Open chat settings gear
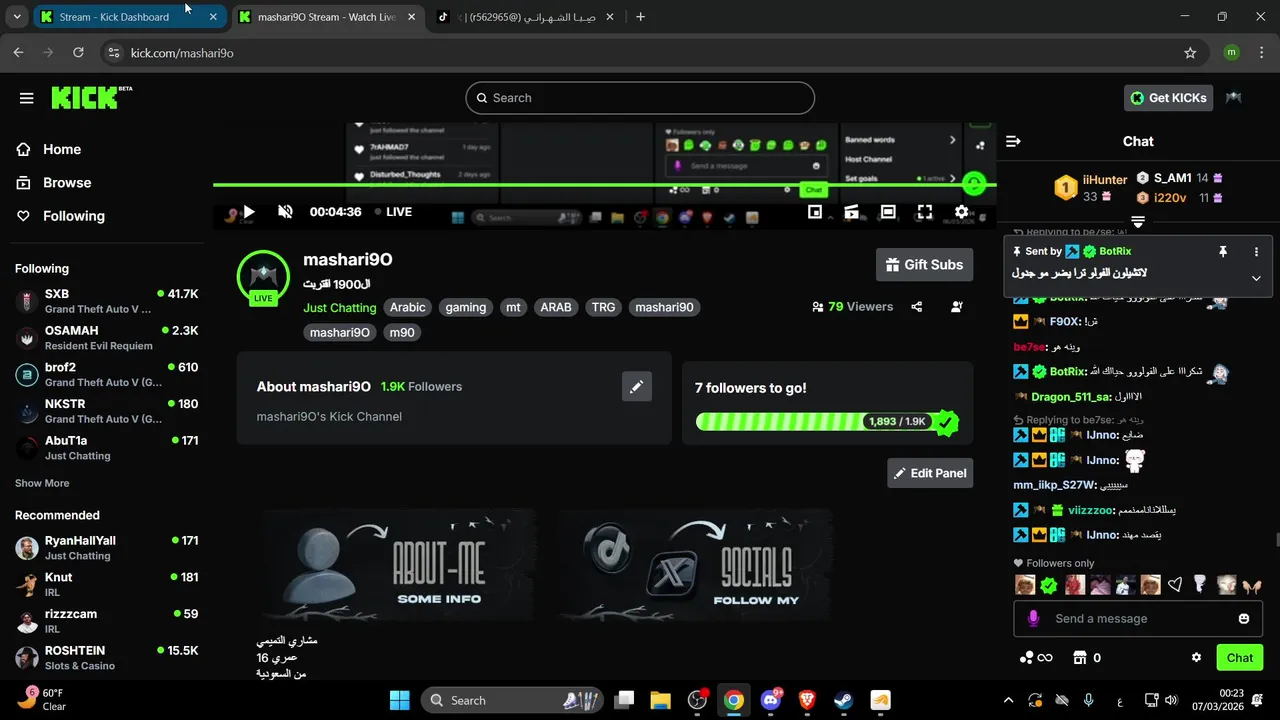Viewport: 1280px width, 720px height. (x=1196, y=657)
